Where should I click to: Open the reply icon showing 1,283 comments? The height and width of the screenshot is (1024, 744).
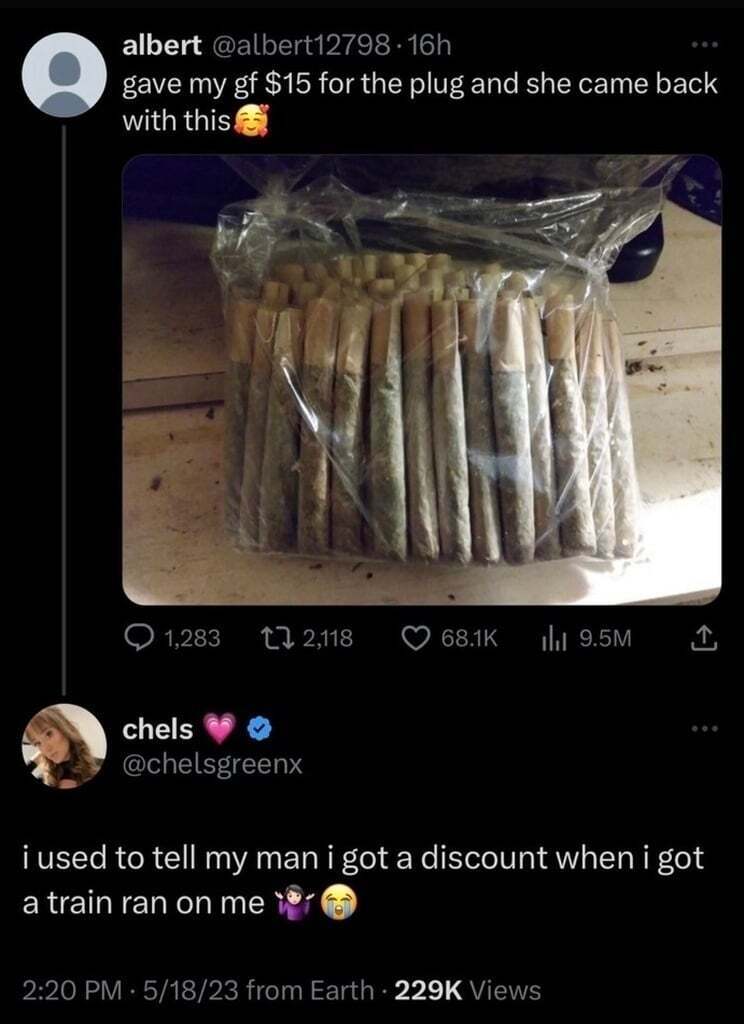coord(138,638)
